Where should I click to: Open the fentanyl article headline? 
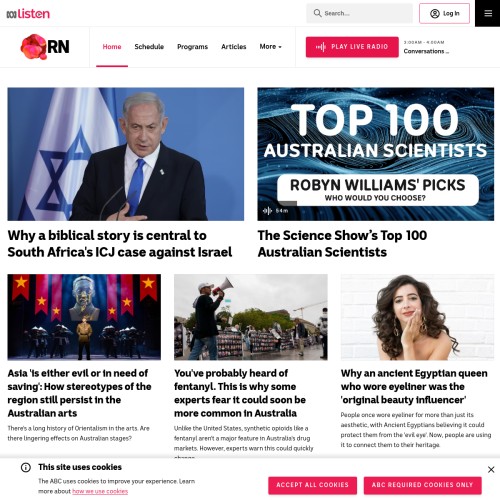pyautogui.click(x=240, y=393)
